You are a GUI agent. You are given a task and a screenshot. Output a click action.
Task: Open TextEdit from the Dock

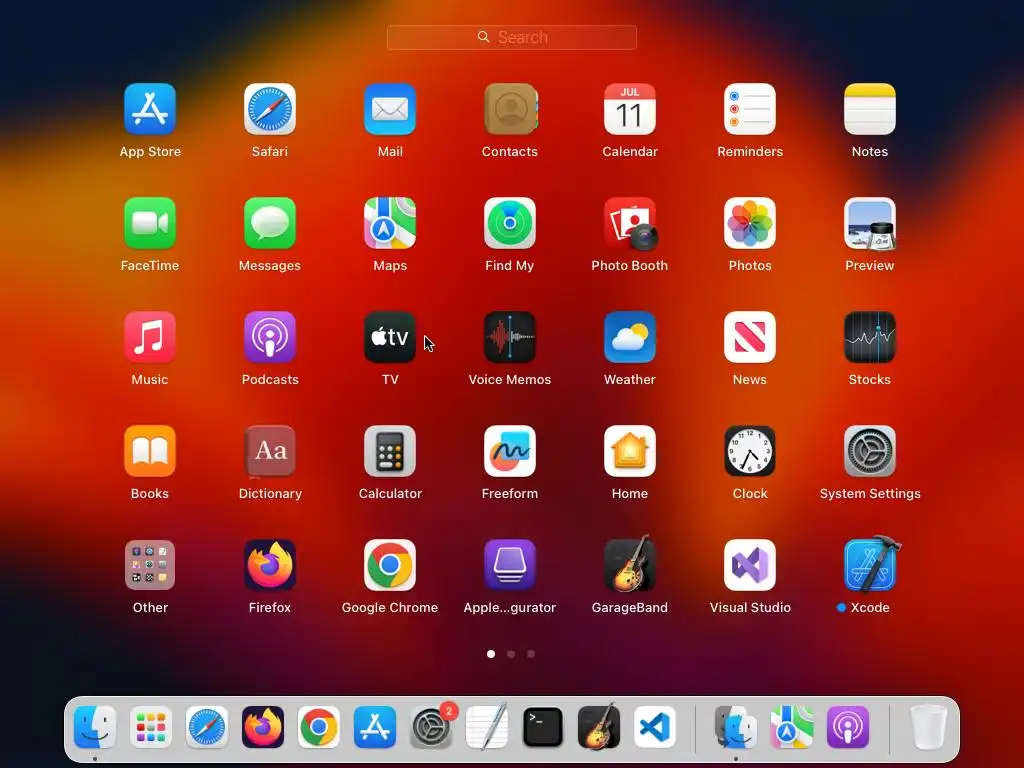point(487,727)
